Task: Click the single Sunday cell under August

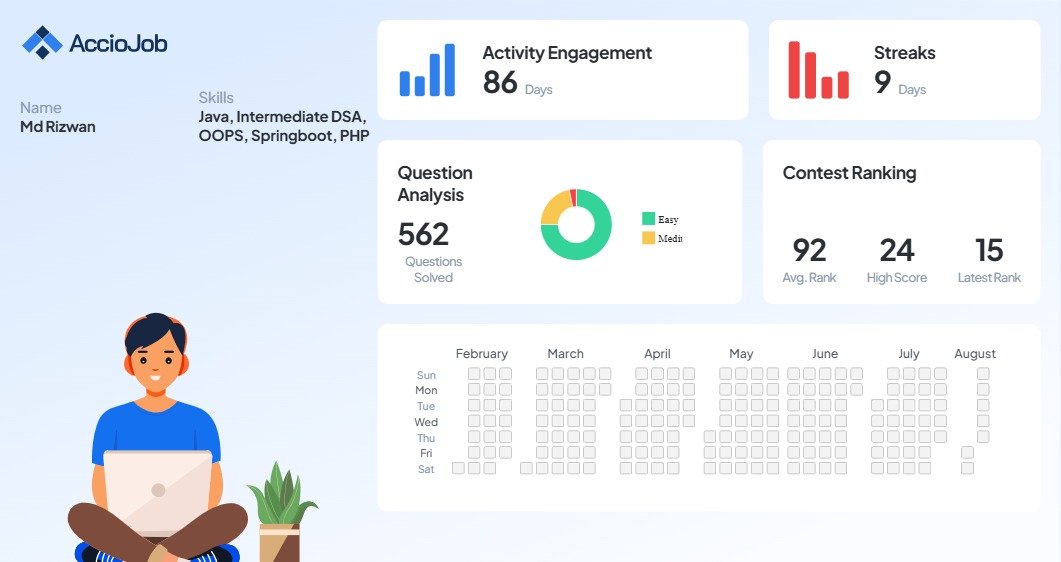Action: pyautogui.click(x=983, y=373)
